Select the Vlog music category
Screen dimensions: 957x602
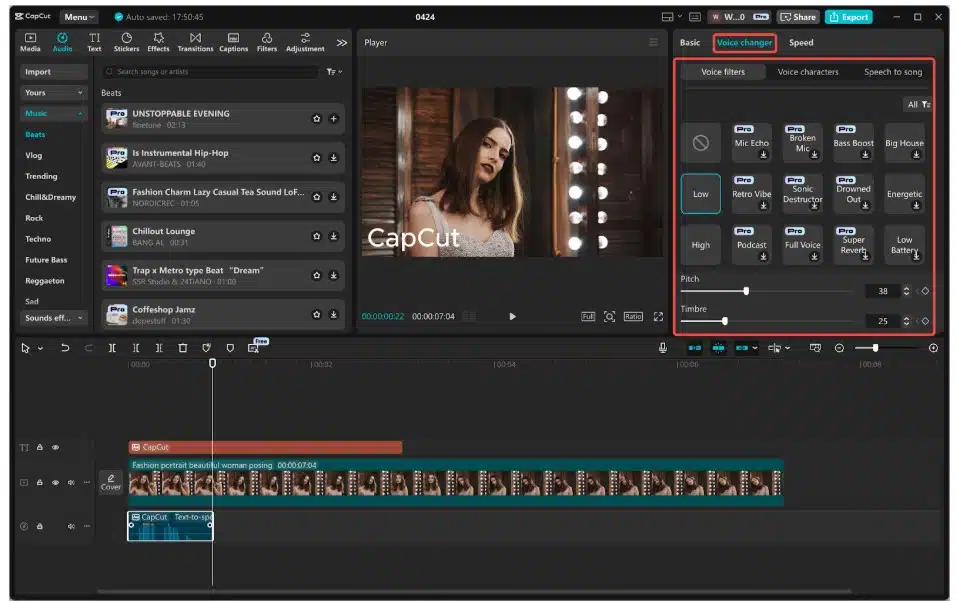point(34,155)
